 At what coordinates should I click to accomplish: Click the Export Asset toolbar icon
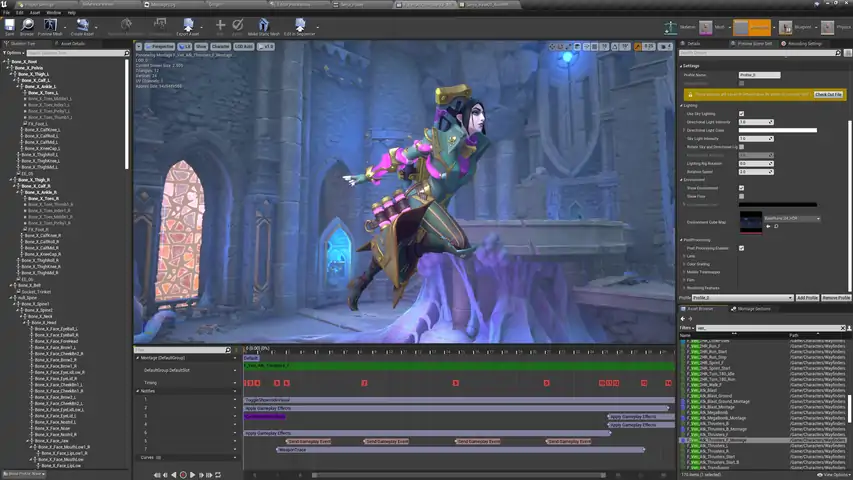pos(187,24)
